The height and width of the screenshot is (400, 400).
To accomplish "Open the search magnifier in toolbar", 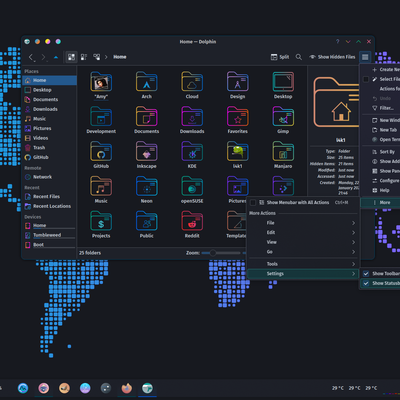I will pos(299,57).
